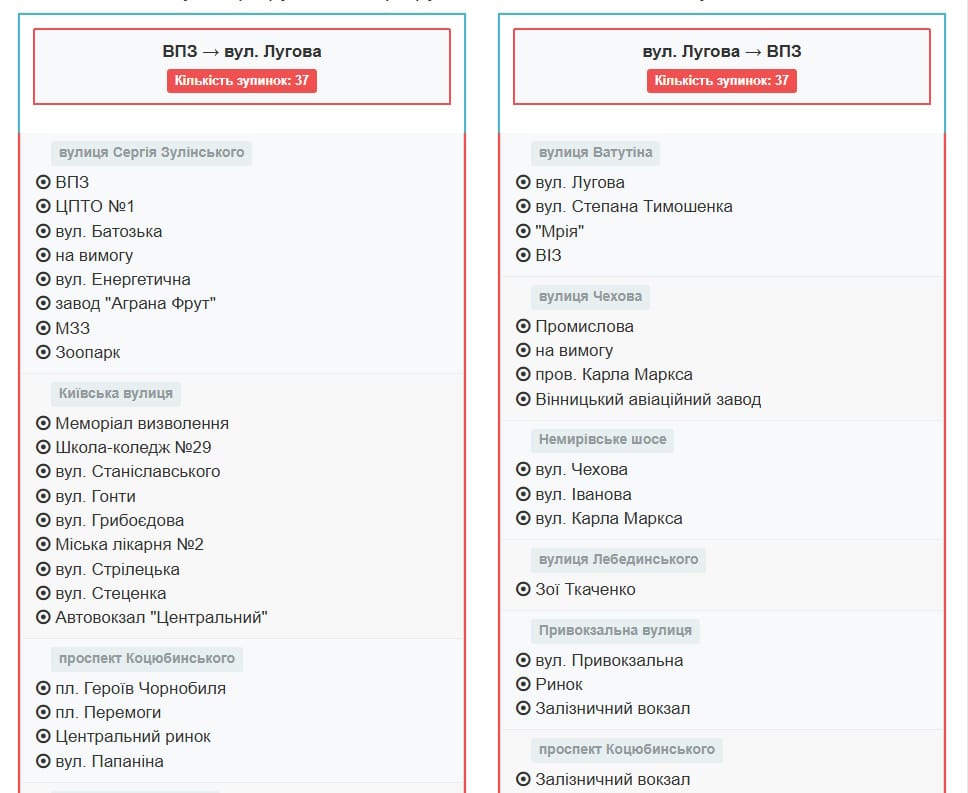Select the завод "Аграна Фрут" stop
Screen dimensions: 968x793
[x=135, y=303]
